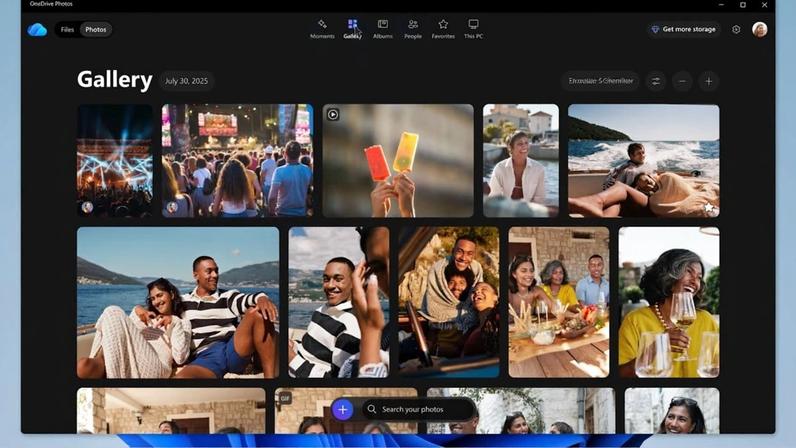The image size is (796, 448).
Task: Open the outdoor dinner table photo
Action: (559, 302)
